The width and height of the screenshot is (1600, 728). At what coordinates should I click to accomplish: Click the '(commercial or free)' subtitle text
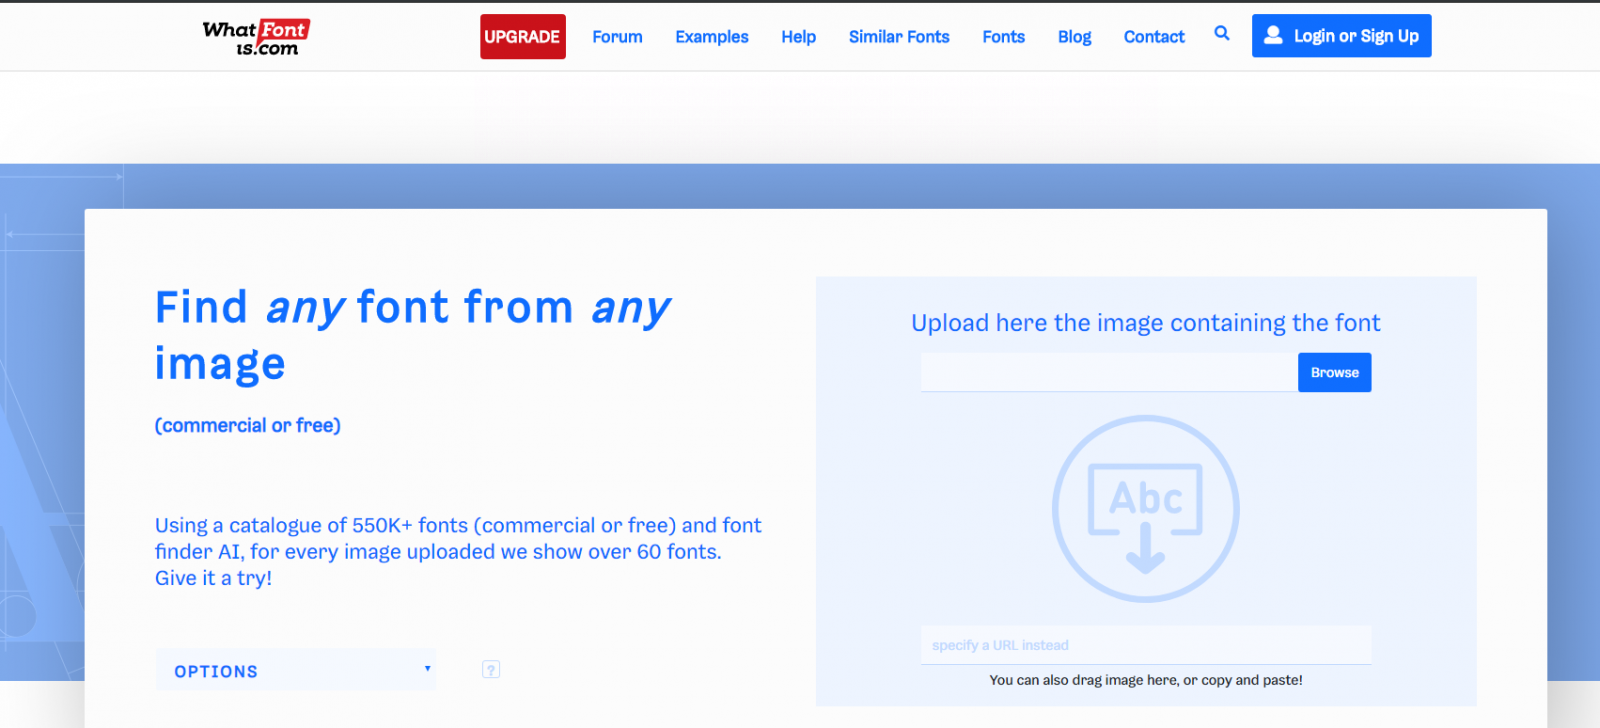[x=248, y=426]
